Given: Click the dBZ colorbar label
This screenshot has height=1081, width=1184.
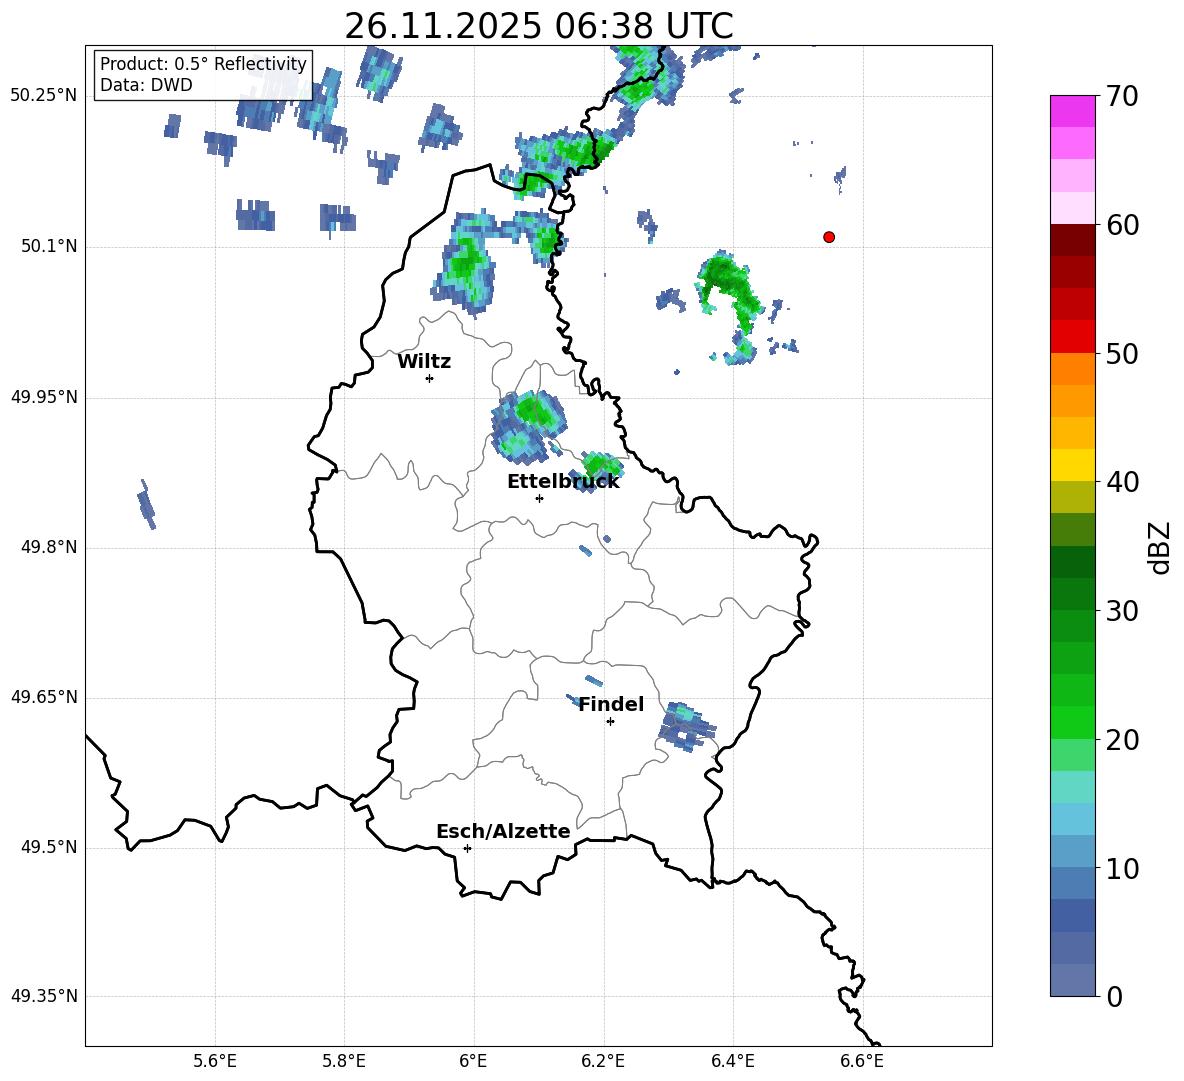Looking at the screenshot, I should [x=1159, y=547].
